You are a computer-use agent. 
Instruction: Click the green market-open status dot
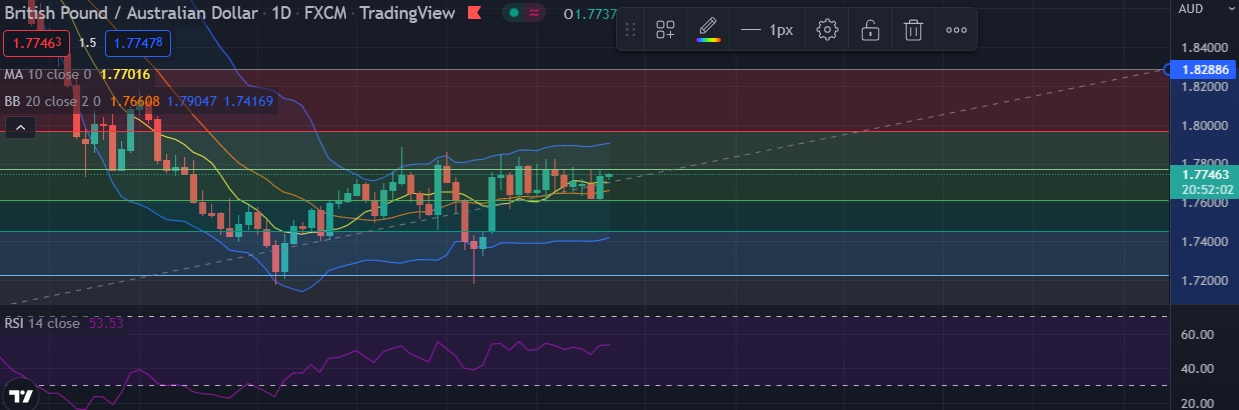[513, 14]
